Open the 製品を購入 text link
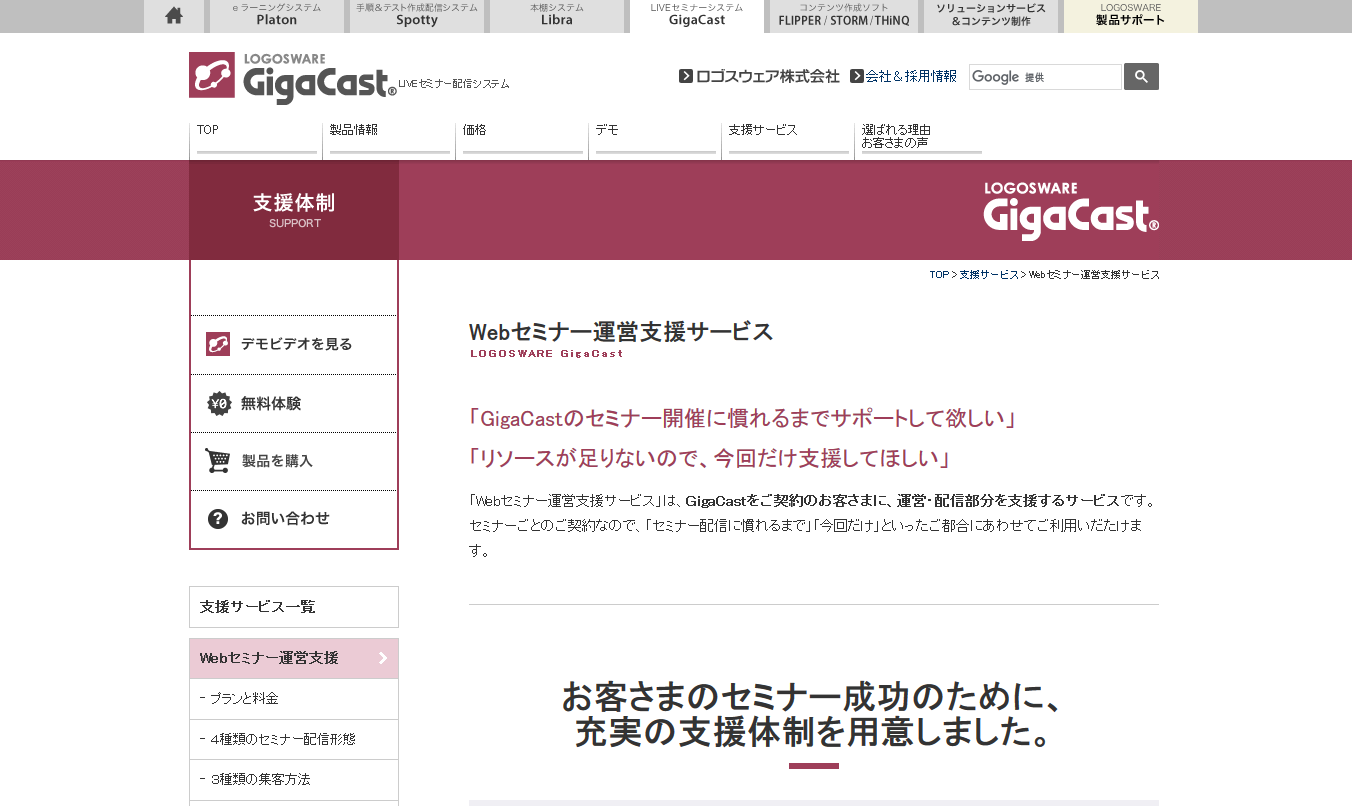The height and width of the screenshot is (806, 1352). tap(277, 461)
